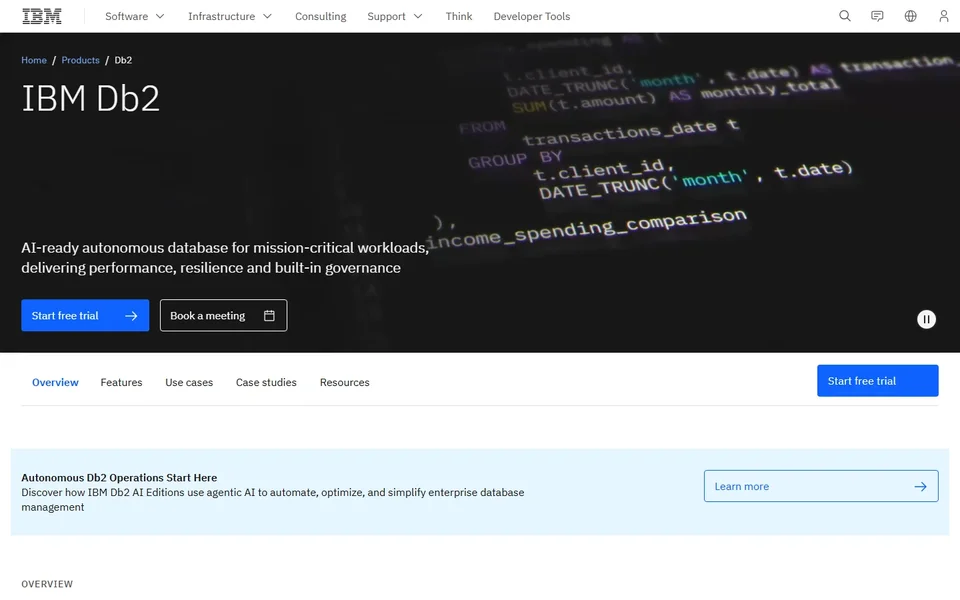
Task: Expand the Support menu
Action: [x=394, y=17]
